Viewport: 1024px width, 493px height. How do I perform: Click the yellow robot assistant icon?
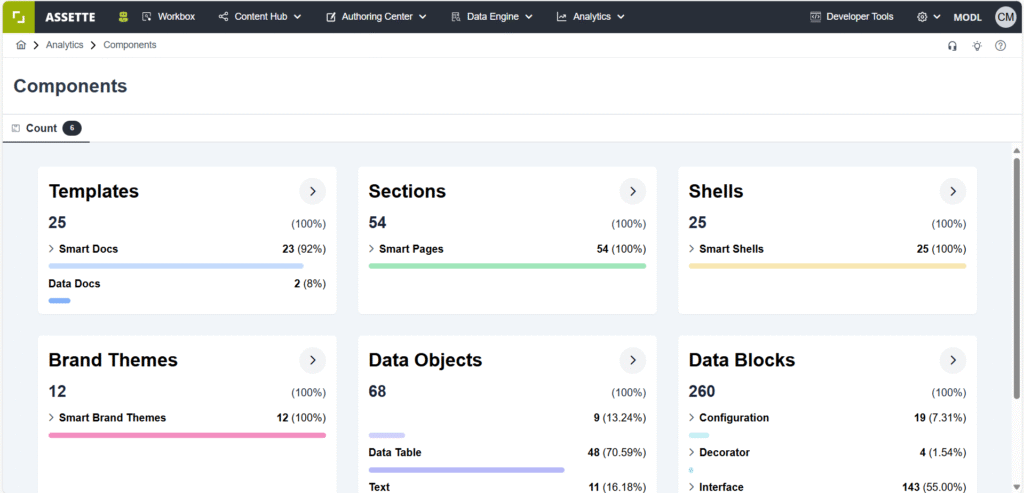tap(123, 17)
